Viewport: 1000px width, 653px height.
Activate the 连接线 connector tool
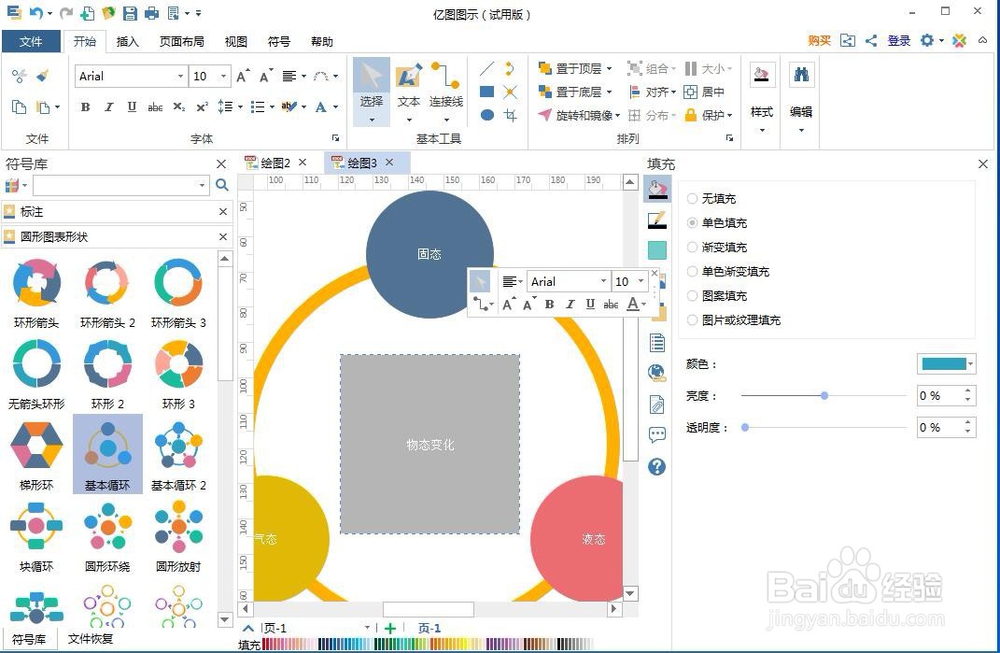(446, 92)
